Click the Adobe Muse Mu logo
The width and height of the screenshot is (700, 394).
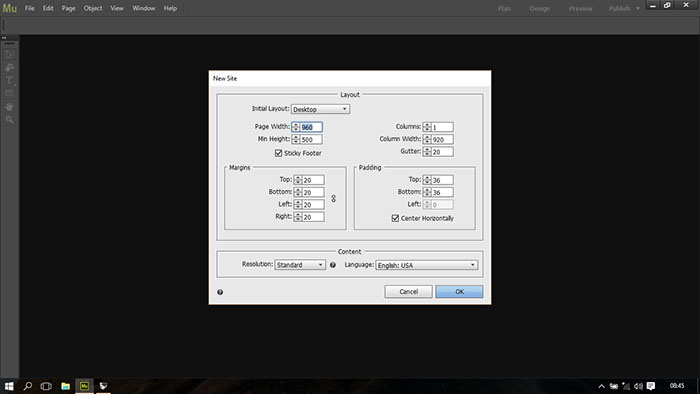pos(10,8)
